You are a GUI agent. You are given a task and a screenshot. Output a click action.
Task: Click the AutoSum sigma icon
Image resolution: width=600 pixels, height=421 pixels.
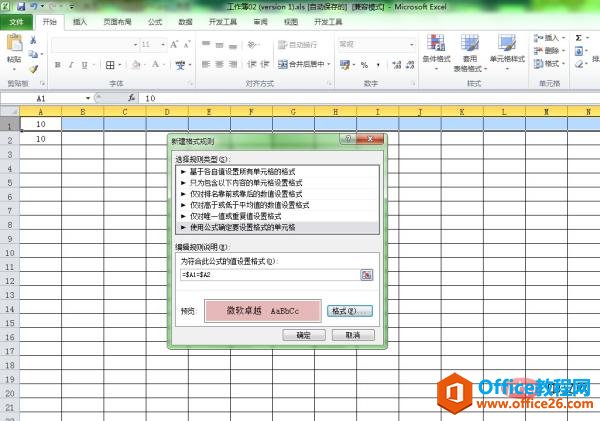[x=579, y=38]
